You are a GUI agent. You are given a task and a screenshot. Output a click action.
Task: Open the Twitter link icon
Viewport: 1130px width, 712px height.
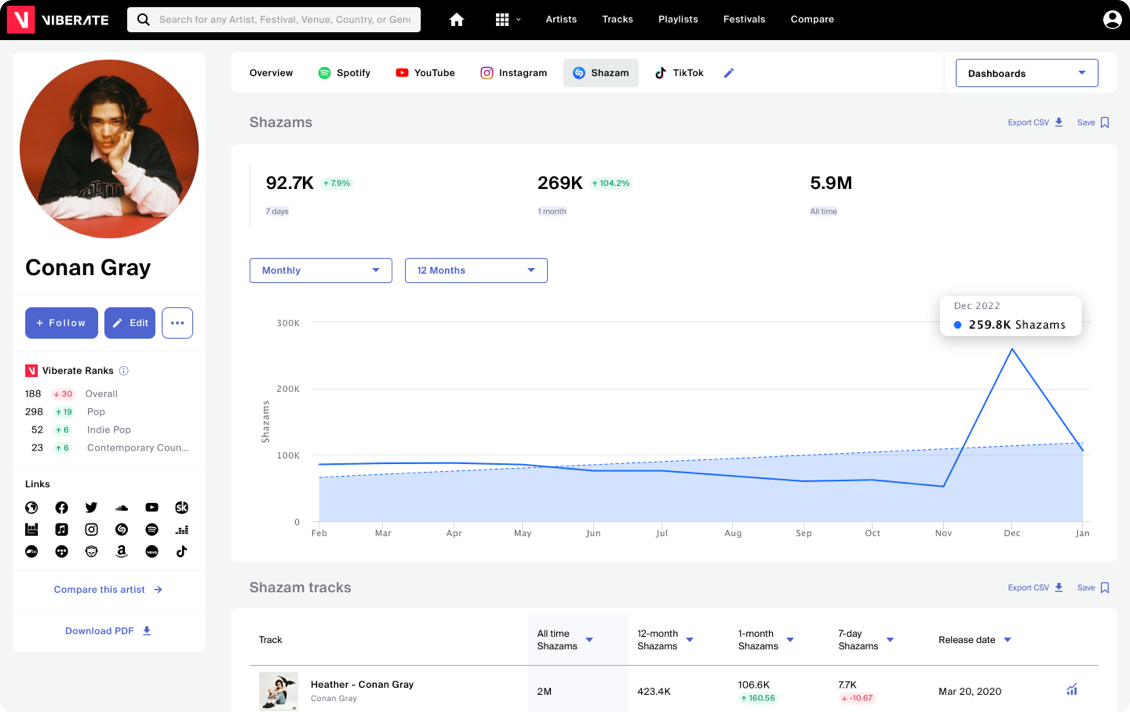point(92,507)
